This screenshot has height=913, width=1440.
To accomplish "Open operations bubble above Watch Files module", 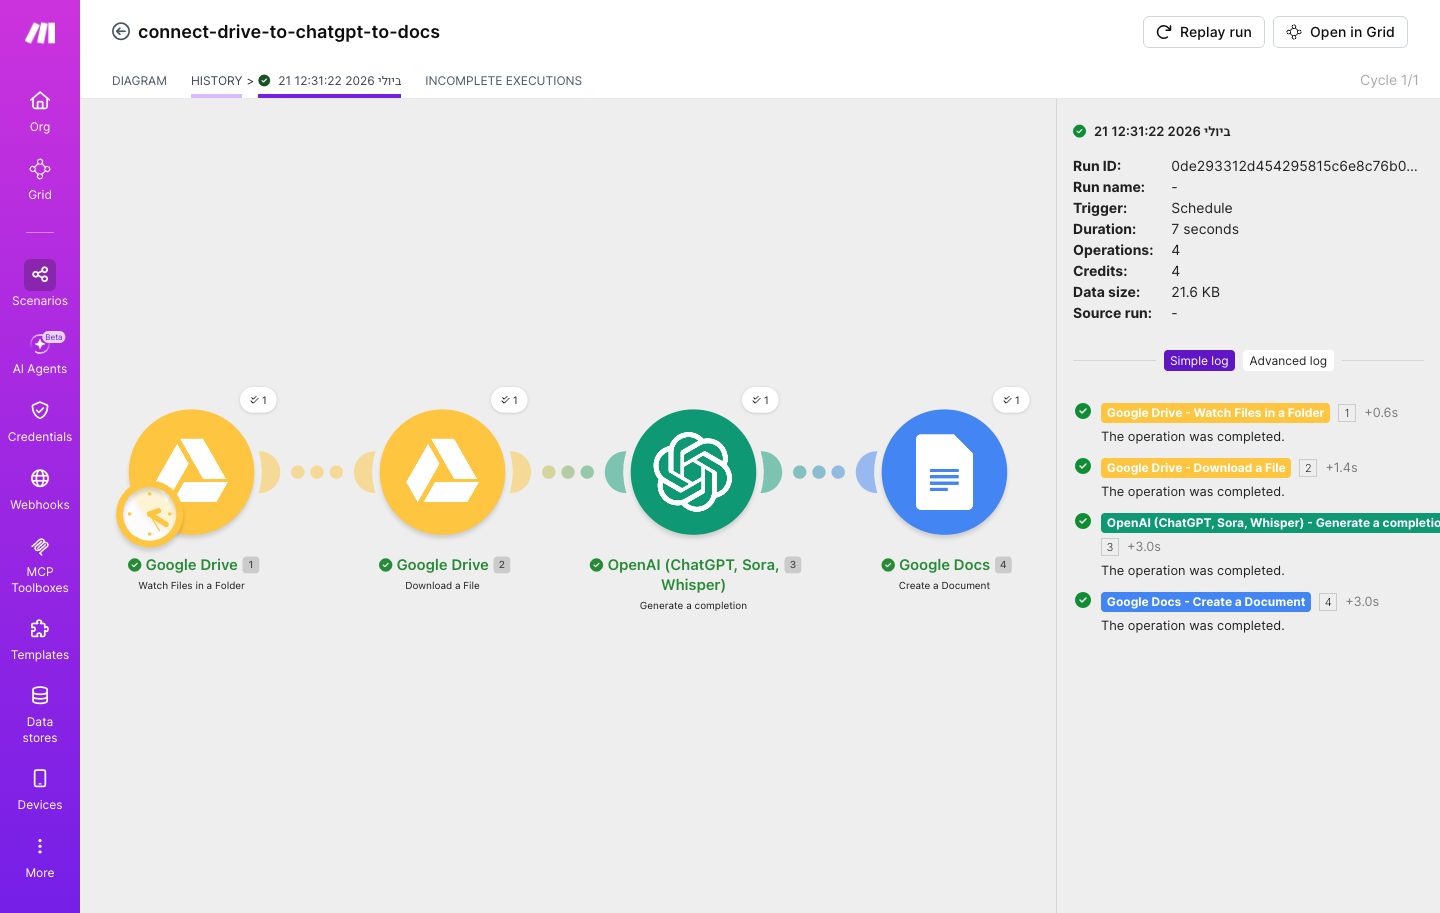I will 259,400.
